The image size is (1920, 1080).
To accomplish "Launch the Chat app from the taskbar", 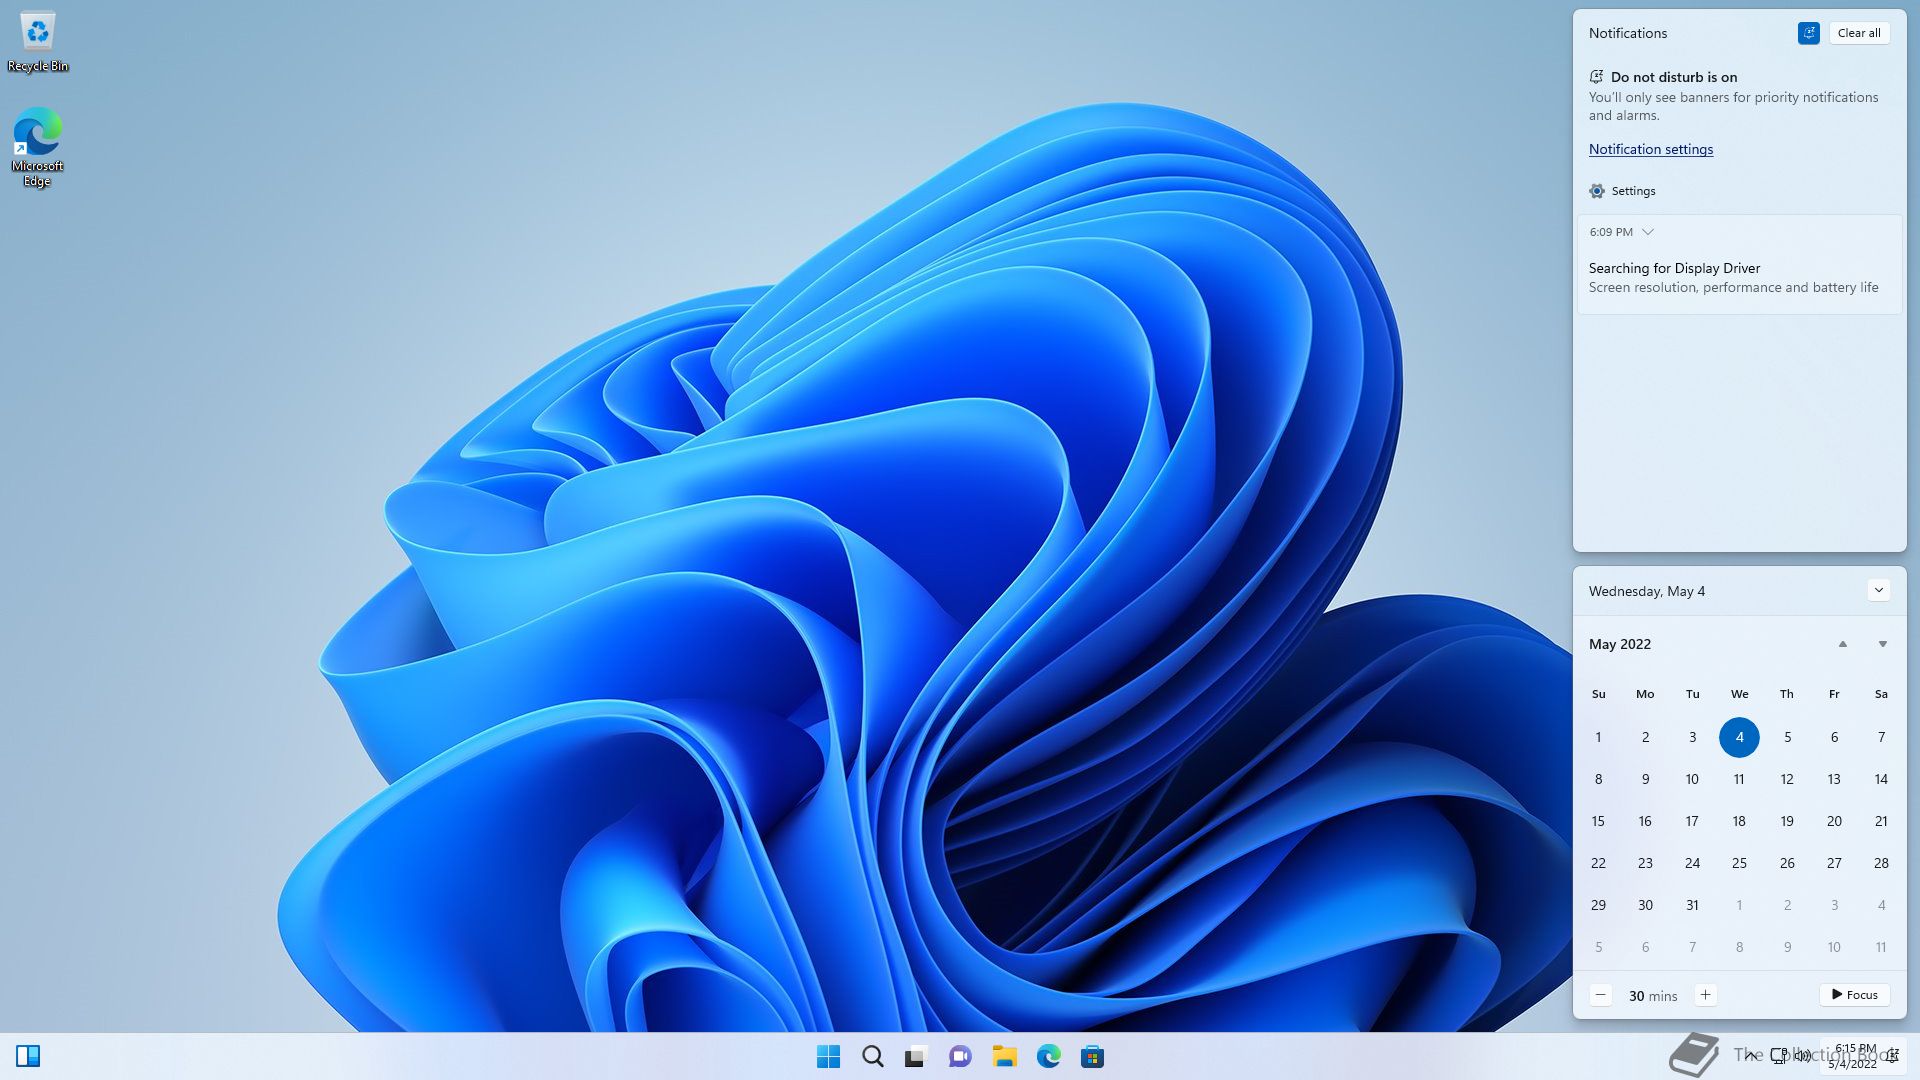I will click(960, 1056).
